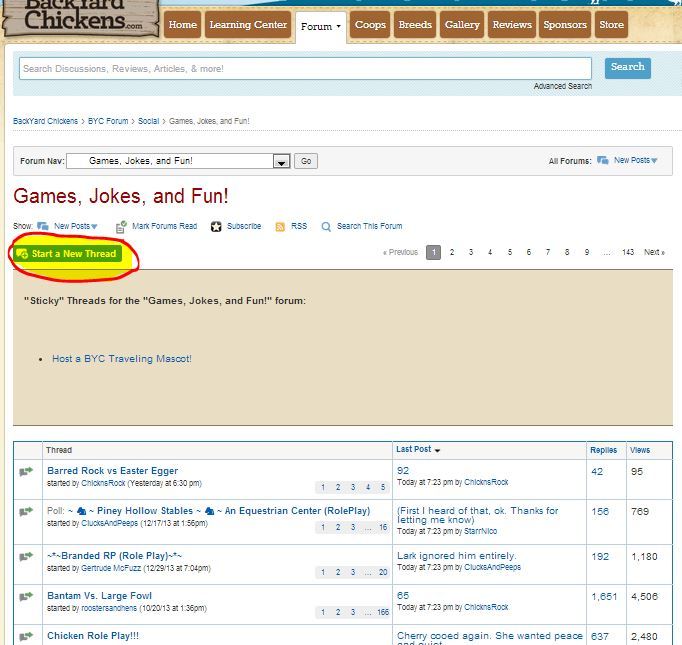Open the last post '92' in Barred Rock thread
Image resolution: width=682 pixels, height=645 pixels.
click(x=403, y=471)
